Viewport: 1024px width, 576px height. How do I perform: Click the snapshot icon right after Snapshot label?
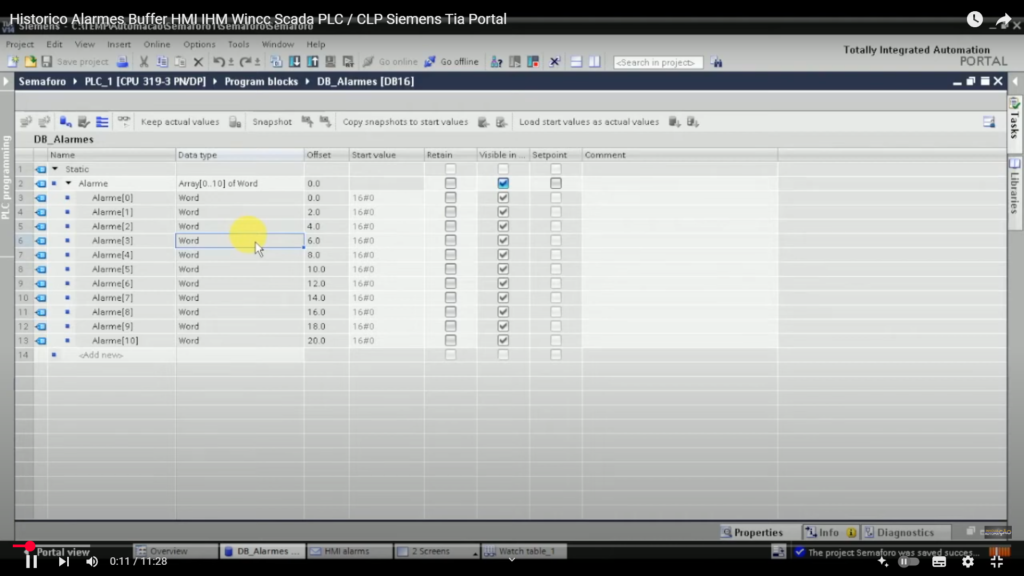click(307, 122)
